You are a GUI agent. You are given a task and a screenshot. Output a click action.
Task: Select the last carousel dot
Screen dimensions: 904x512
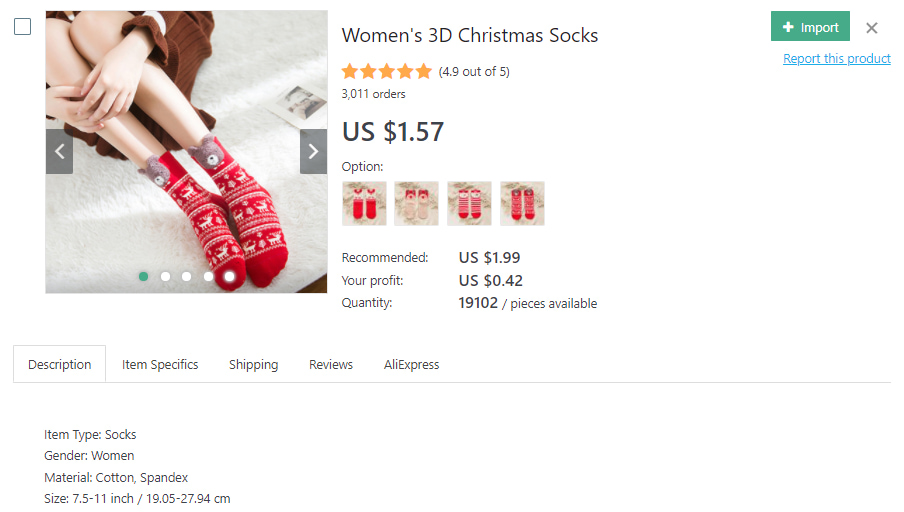229,276
